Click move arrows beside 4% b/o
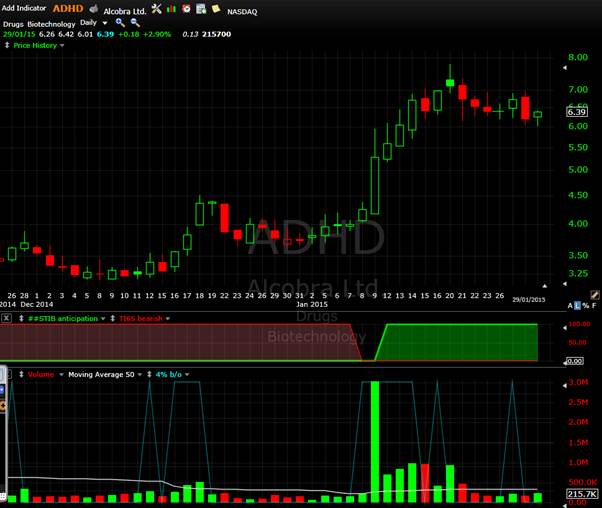Screen dimensions: 602x508 click(149, 374)
